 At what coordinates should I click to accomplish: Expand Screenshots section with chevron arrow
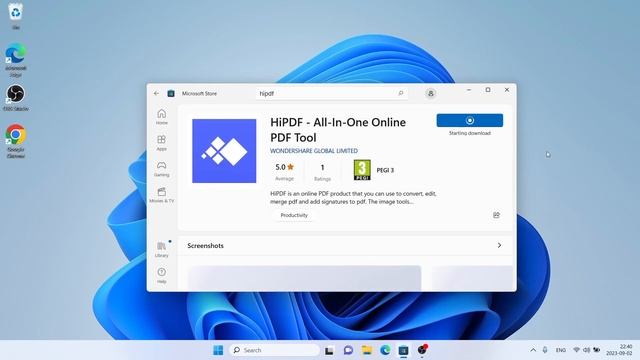click(499, 245)
